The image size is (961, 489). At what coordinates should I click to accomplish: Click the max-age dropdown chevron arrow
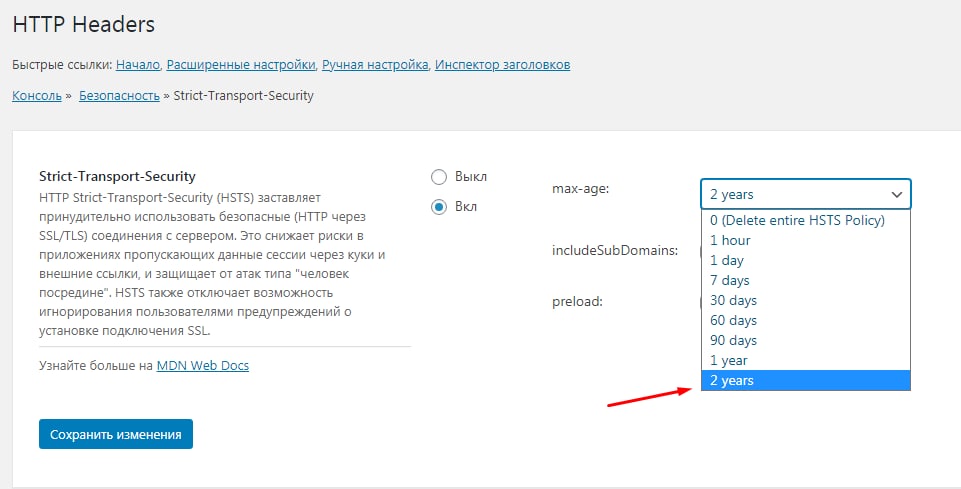896,194
